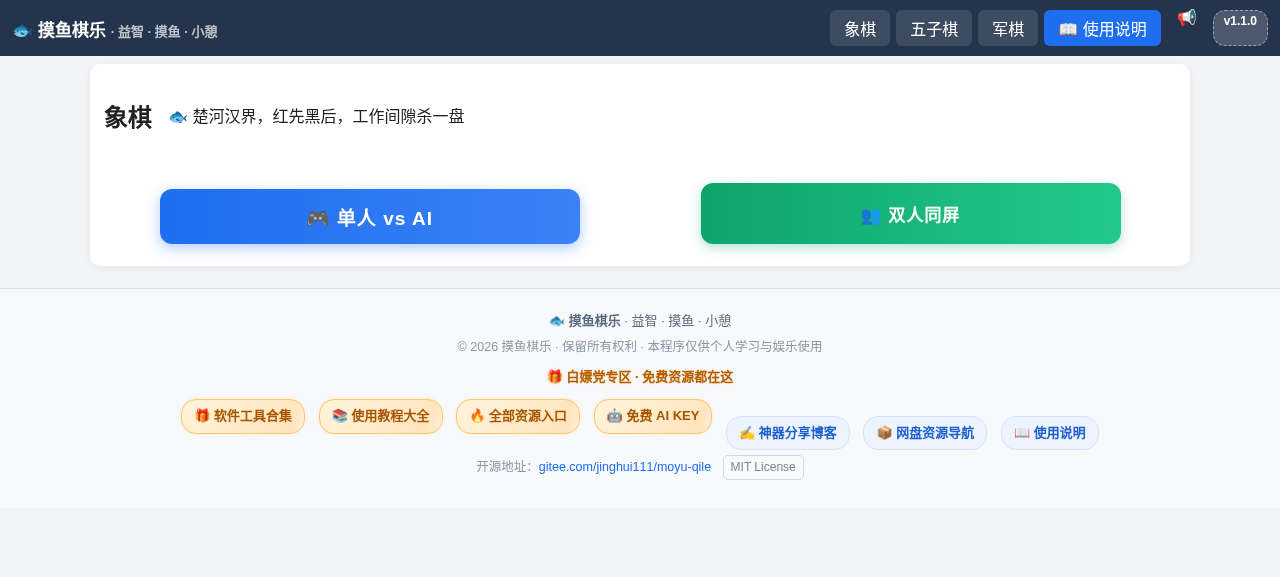The width and height of the screenshot is (1280, 577).
Task: Click the 摸鱼棋乐 brand text in footer
Action: pos(594,321)
